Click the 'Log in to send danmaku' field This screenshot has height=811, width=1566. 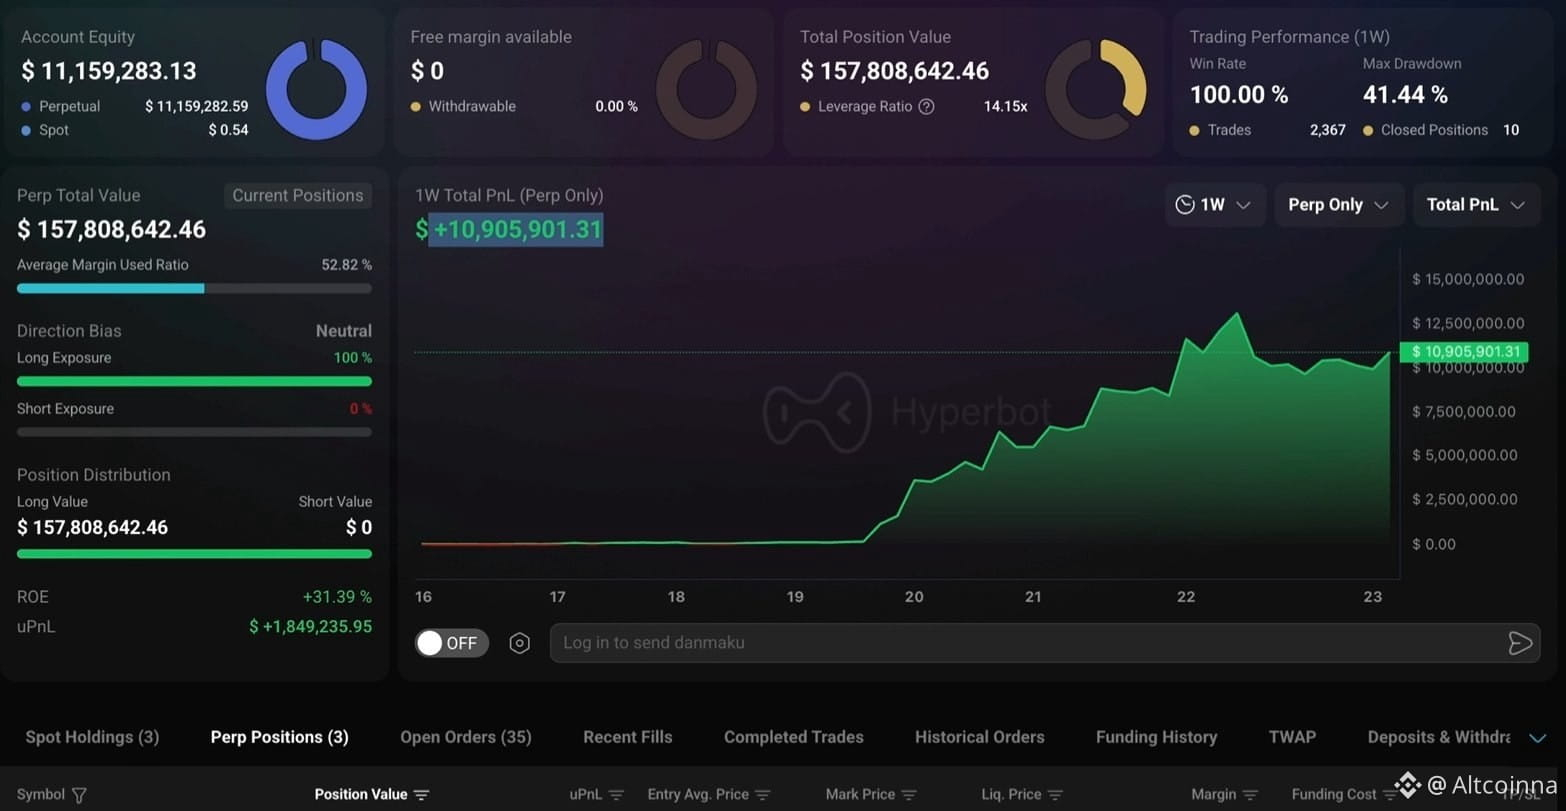[x=1045, y=643]
